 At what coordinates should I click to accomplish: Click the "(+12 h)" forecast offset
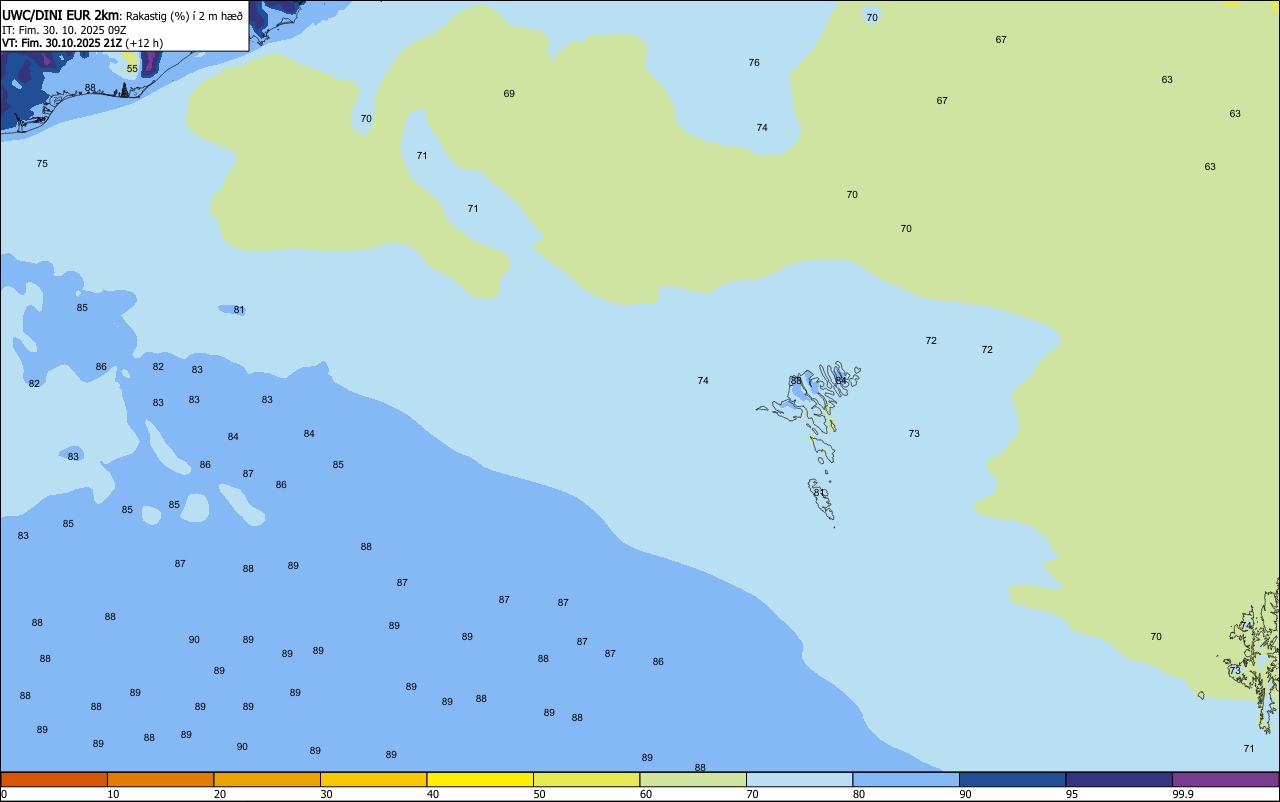[x=144, y=43]
